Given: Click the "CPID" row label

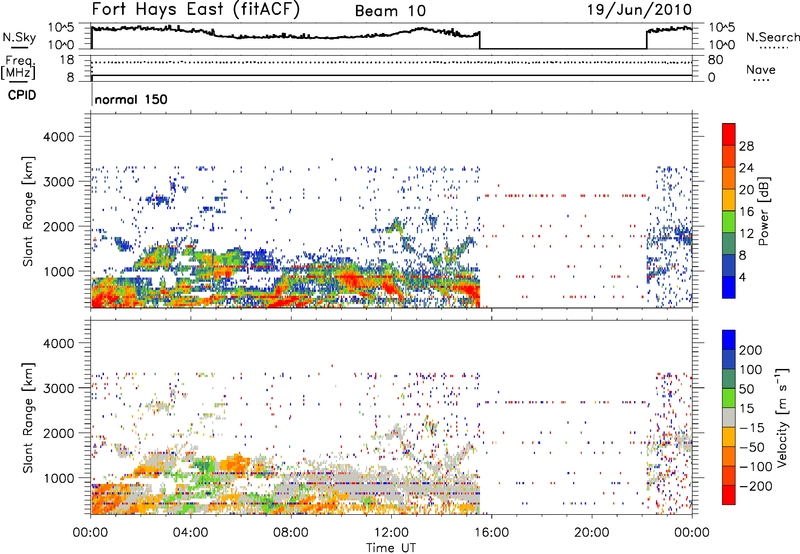Looking at the screenshot, I should (x=22, y=95).
